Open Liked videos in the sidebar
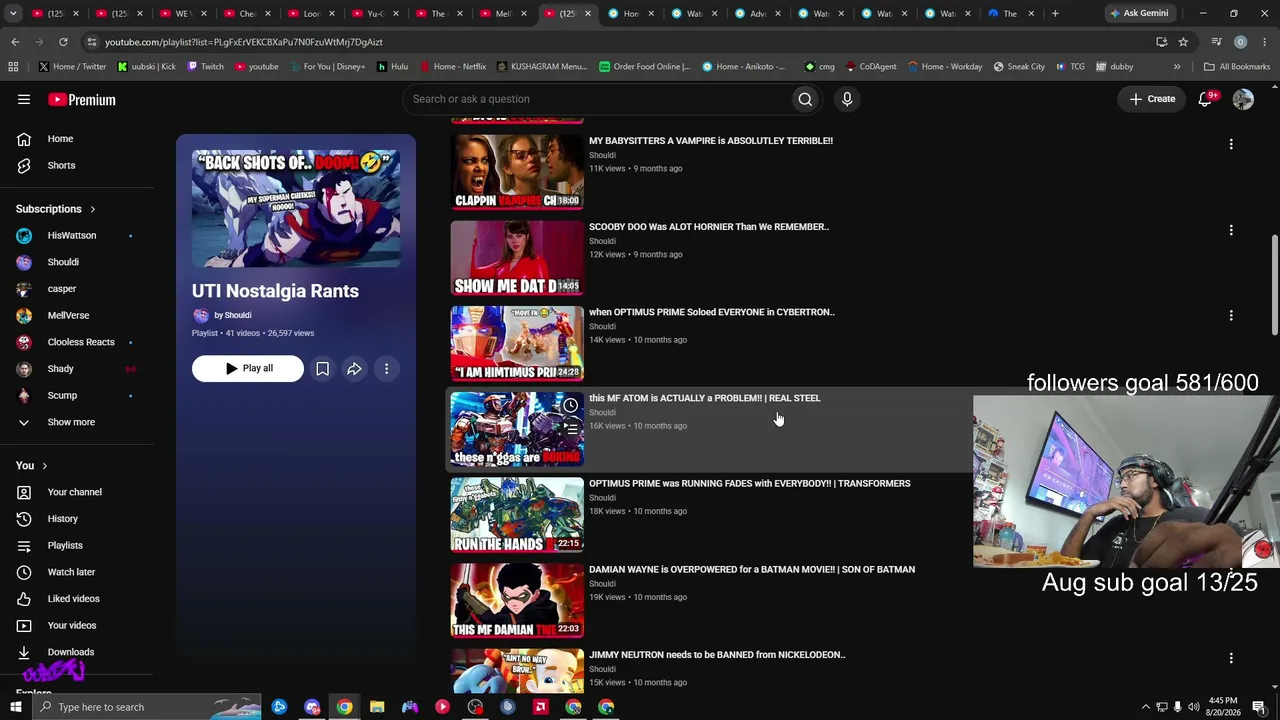Viewport: 1280px width, 720px height. [73, 599]
